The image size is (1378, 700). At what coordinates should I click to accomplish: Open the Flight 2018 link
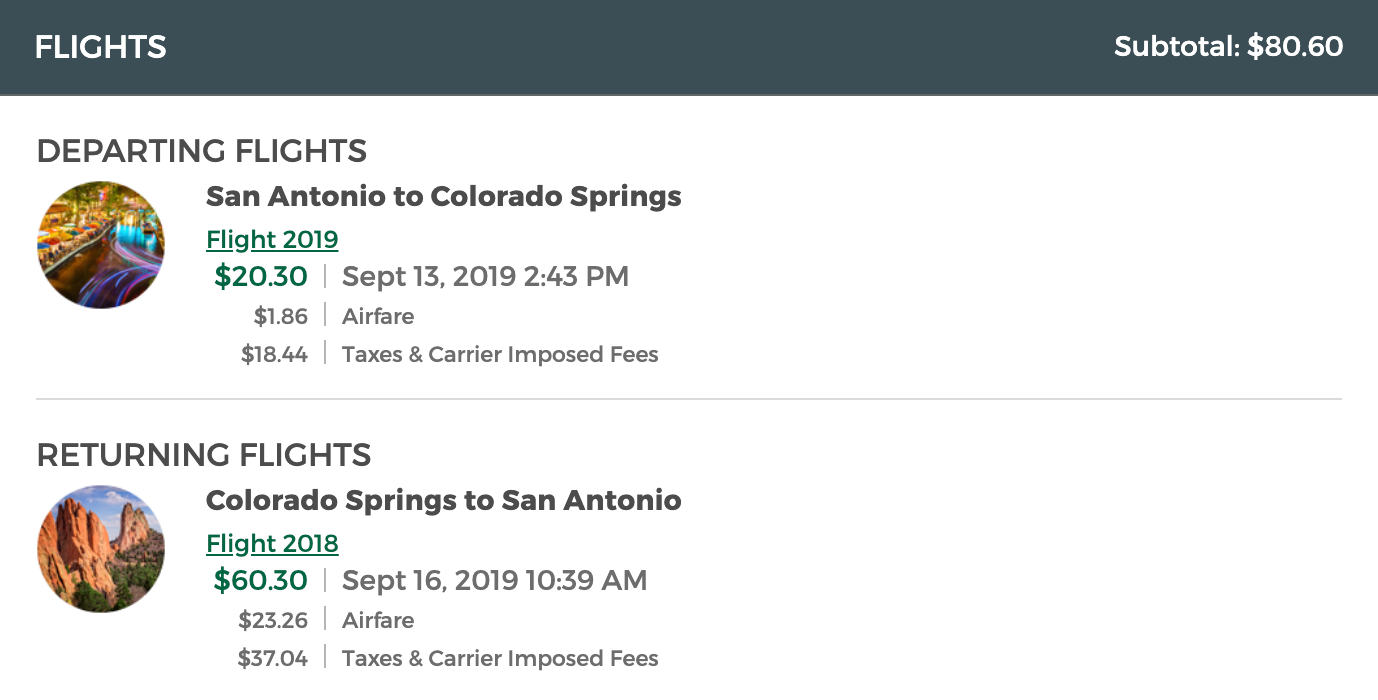click(x=272, y=544)
